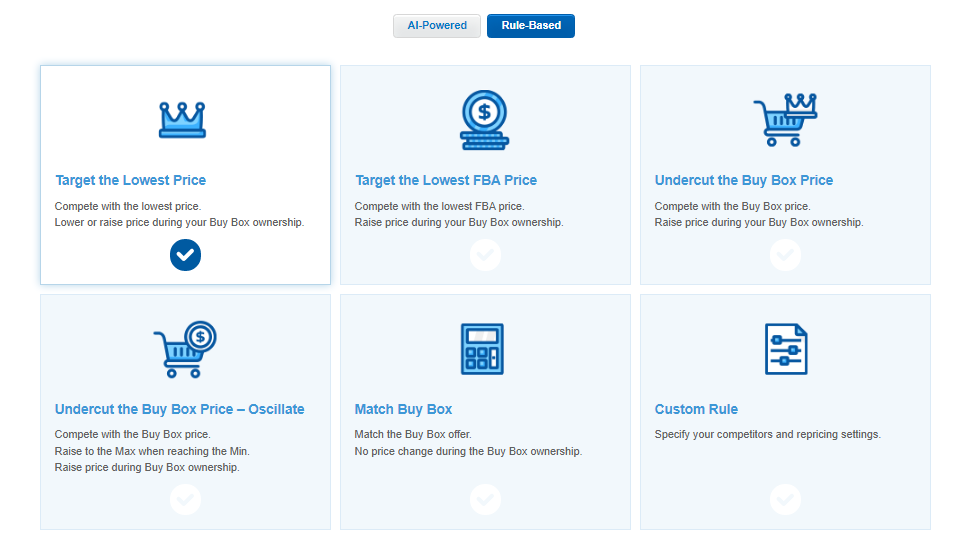Open the Target the Lowest Price title
970x537 pixels.
(x=131, y=180)
